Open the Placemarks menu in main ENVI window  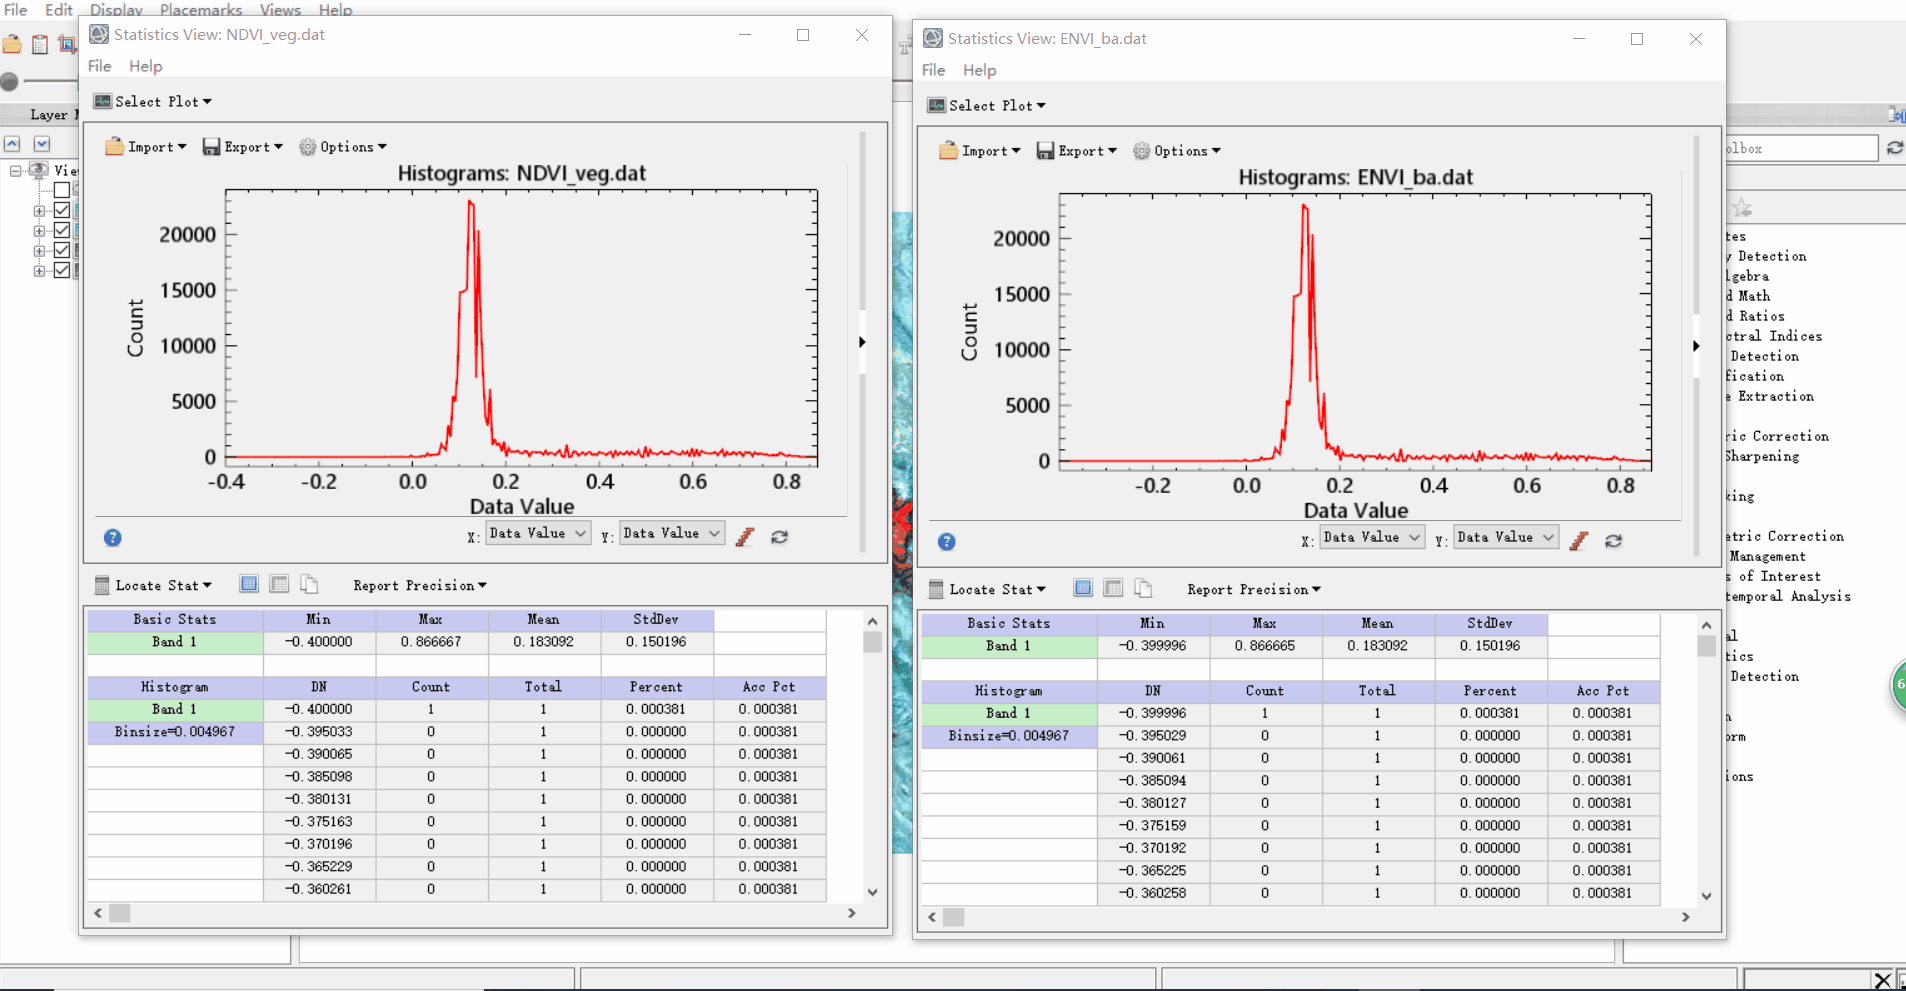201,9
